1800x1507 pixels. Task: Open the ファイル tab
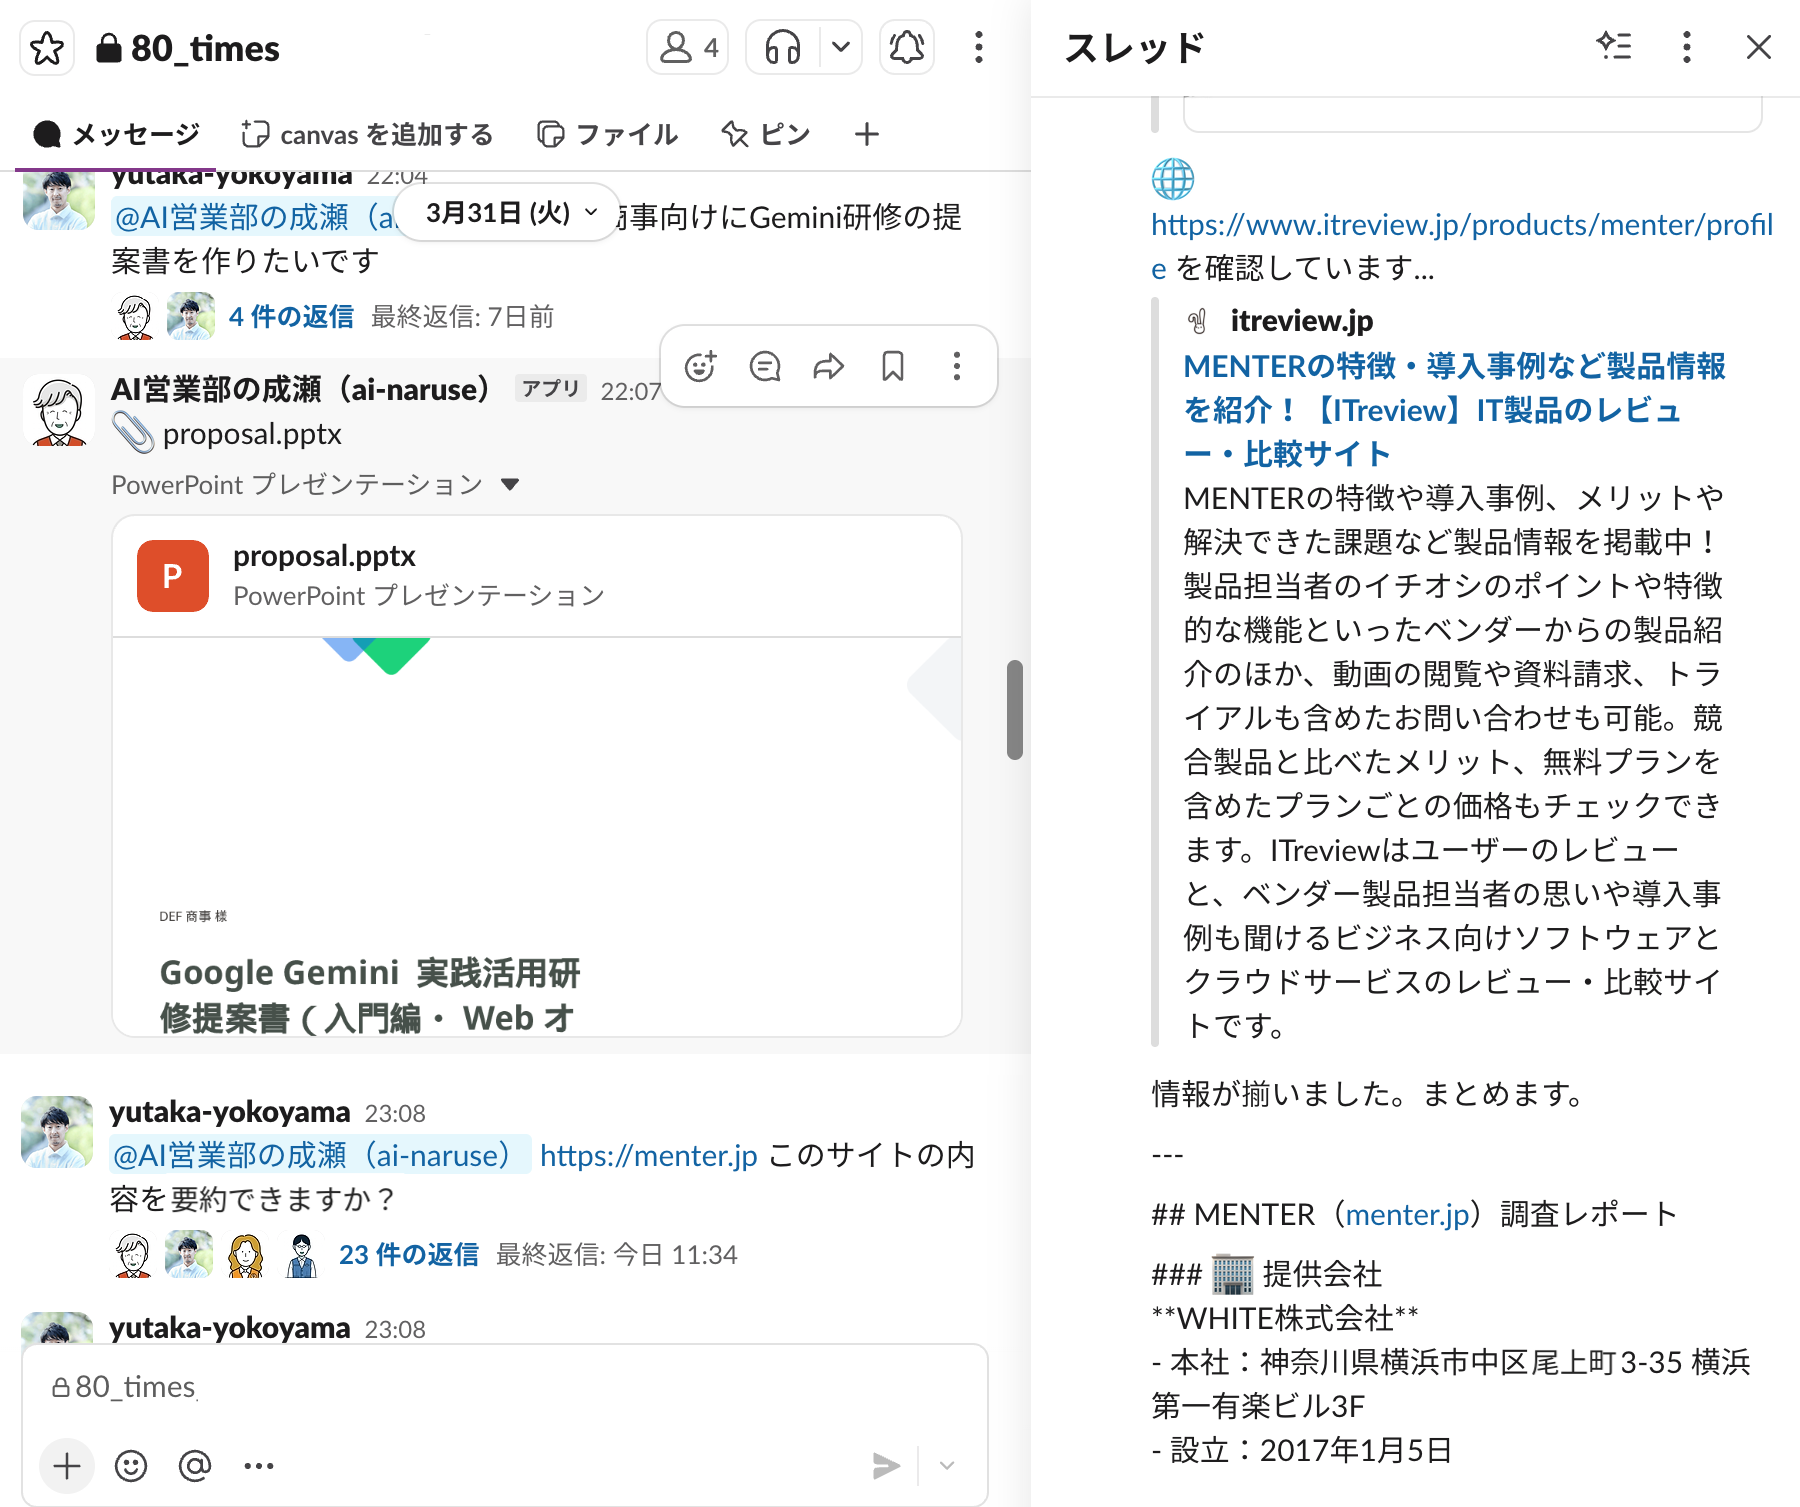coord(607,134)
